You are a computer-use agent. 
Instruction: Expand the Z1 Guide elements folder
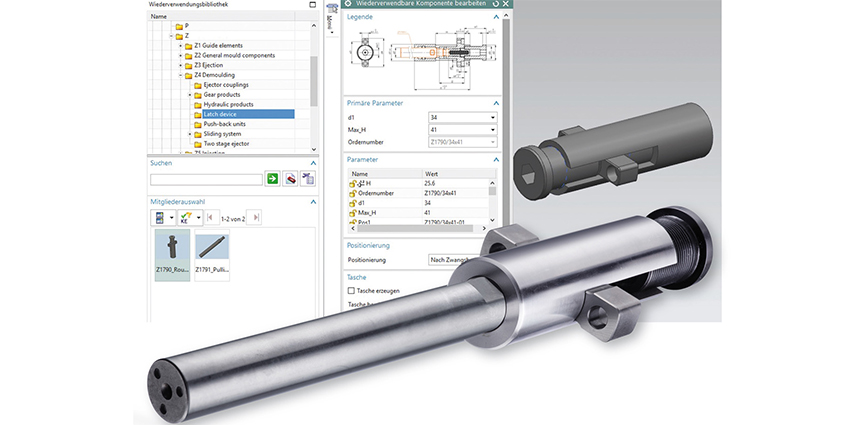pos(180,45)
